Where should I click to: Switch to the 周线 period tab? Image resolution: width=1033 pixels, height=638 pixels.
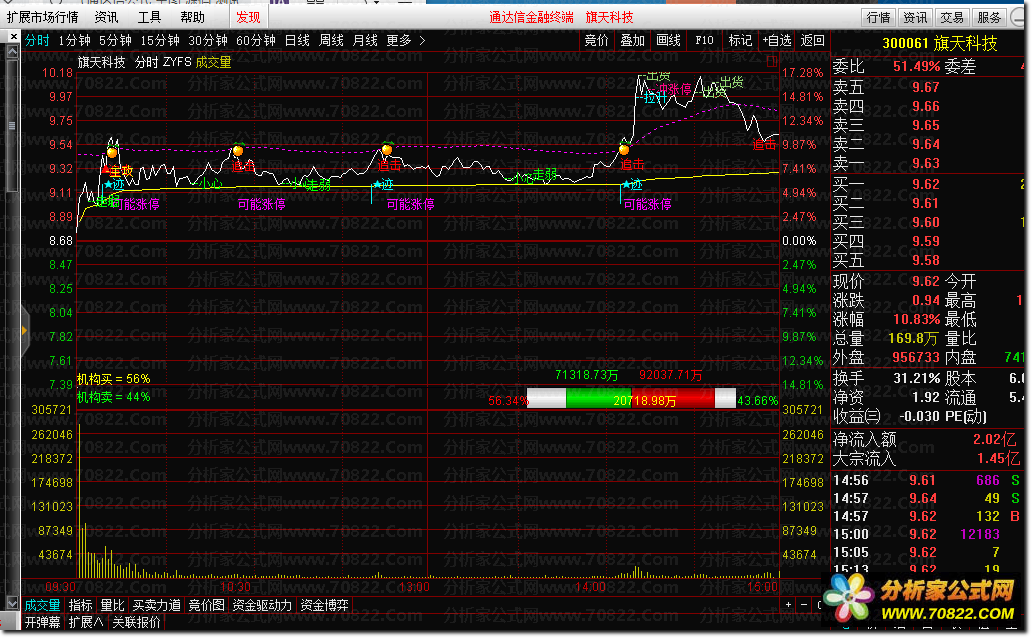(x=331, y=41)
